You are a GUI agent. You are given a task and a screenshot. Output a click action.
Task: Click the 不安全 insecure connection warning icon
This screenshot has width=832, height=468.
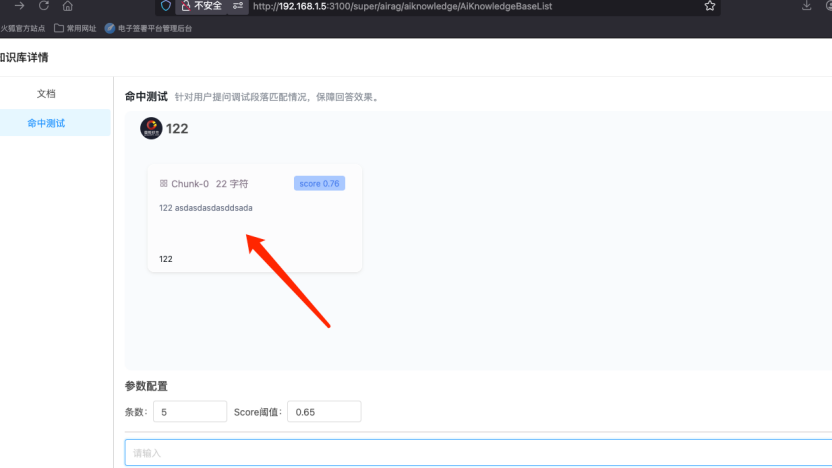185,6
